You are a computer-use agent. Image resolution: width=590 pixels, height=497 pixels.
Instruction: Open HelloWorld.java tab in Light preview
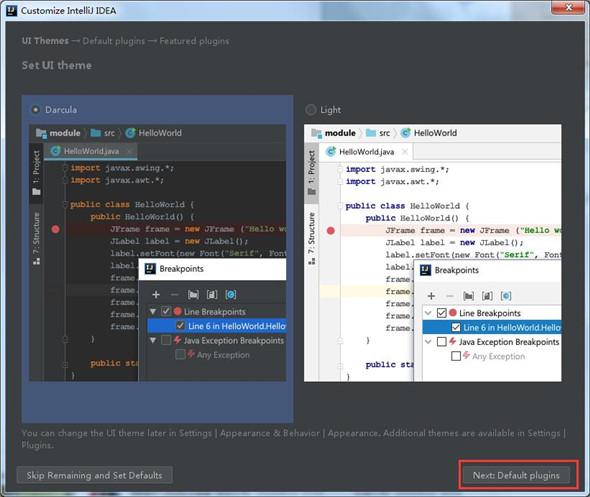pyautogui.click(x=366, y=152)
